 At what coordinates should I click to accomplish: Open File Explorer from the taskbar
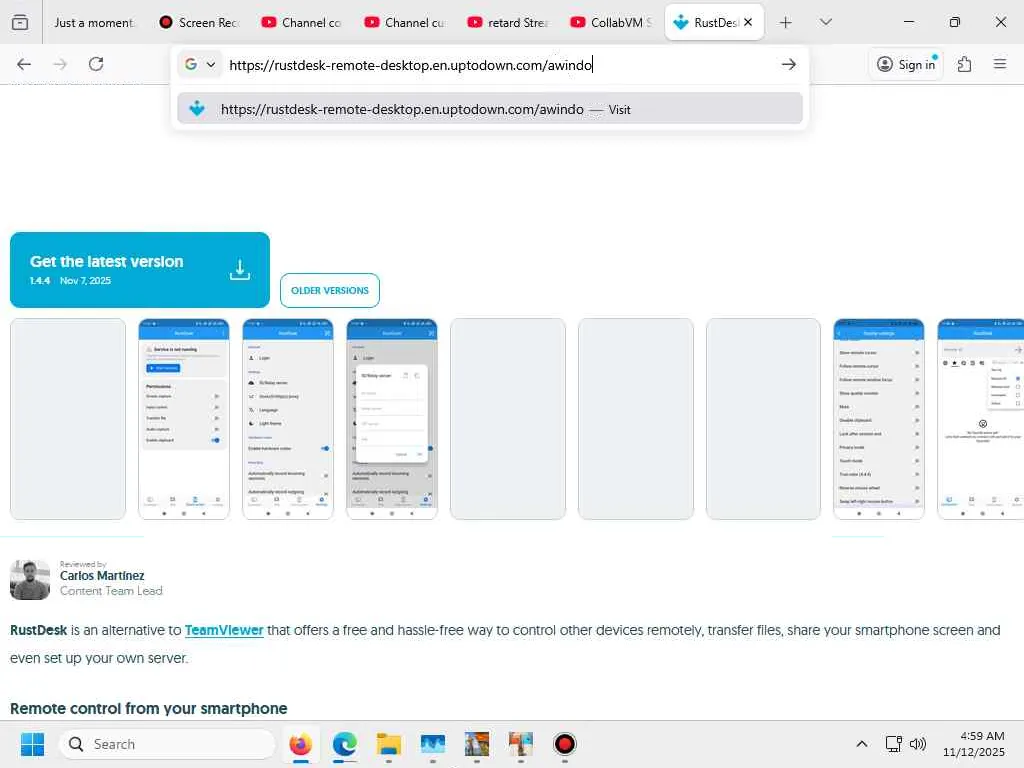(389, 744)
